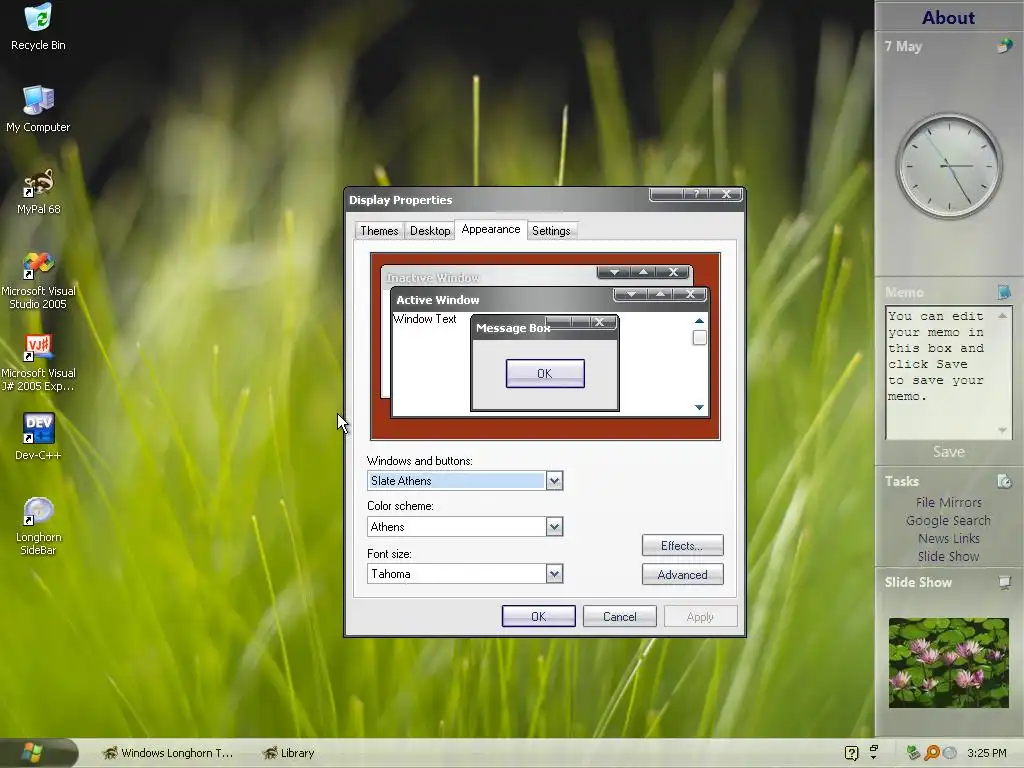The height and width of the screenshot is (768, 1024).
Task: Select the Appearance tab
Action: pyautogui.click(x=490, y=229)
